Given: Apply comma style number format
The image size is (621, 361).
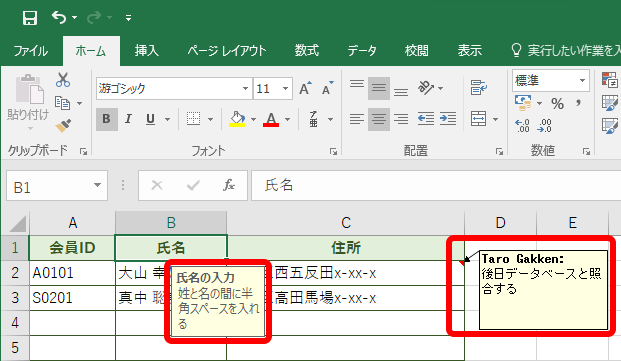Looking at the screenshot, I should [x=579, y=104].
